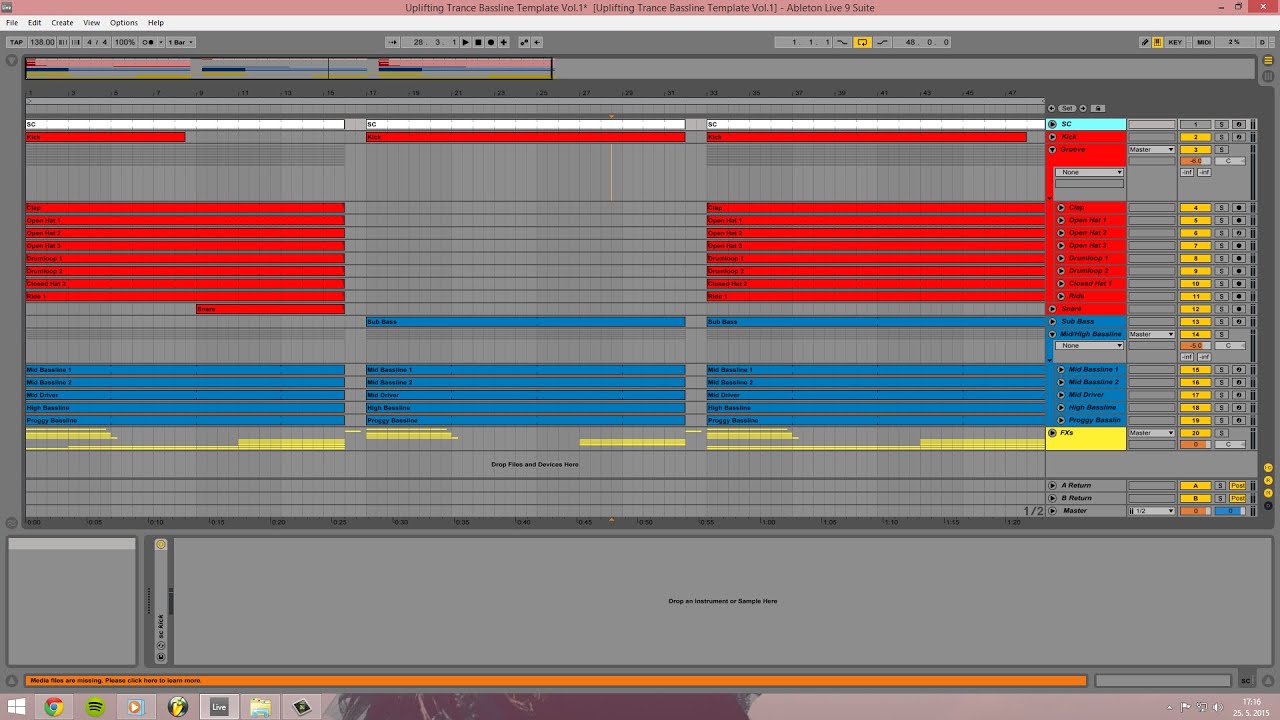Click FXs track pan C control
The height and width of the screenshot is (720, 1280).
click(x=1229, y=444)
